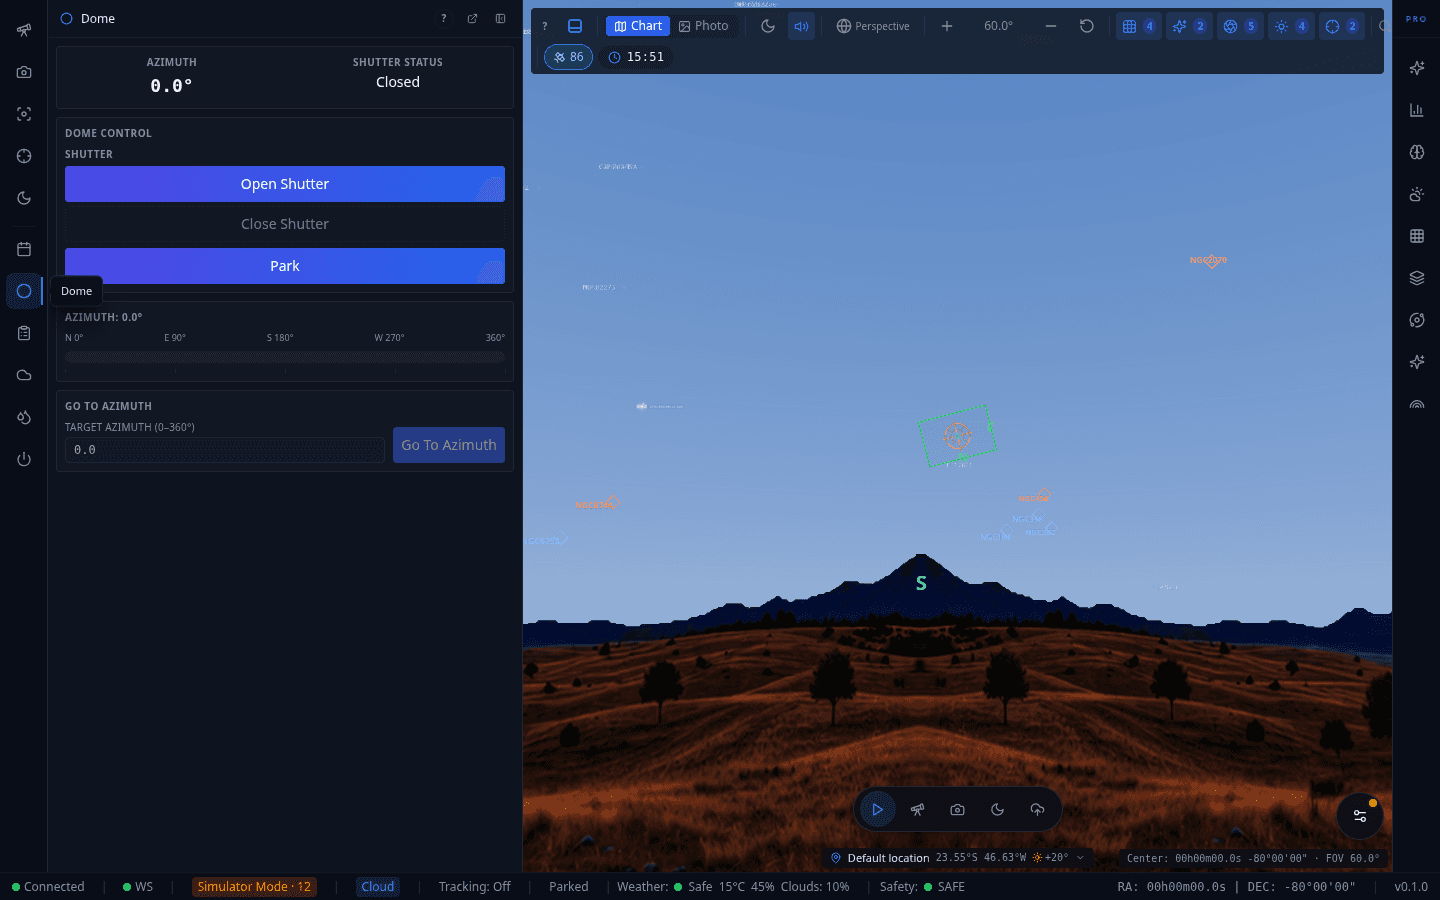Open sky chart help question mark
This screenshot has width=1440, height=900.
[545, 26]
